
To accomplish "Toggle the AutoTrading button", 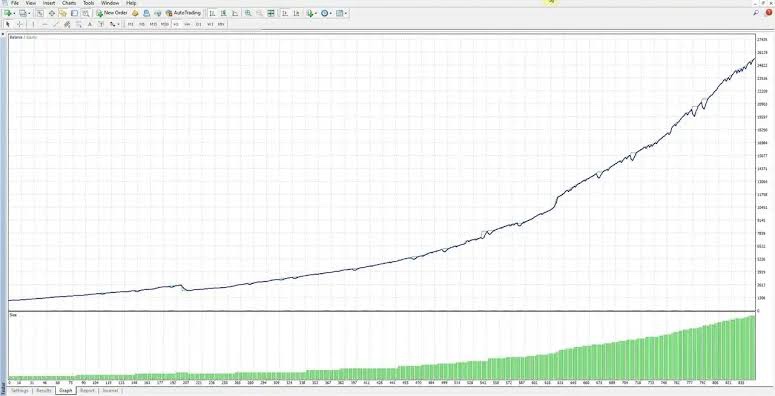I will click(183, 13).
